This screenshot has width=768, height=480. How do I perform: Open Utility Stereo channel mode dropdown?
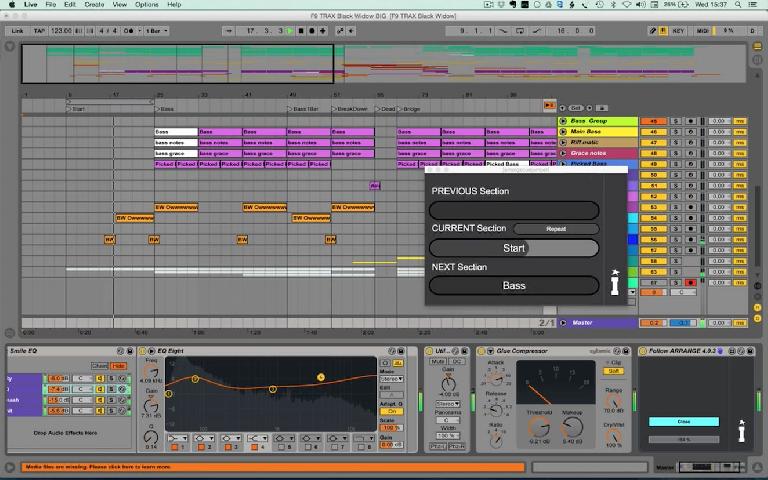click(x=448, y=404)
